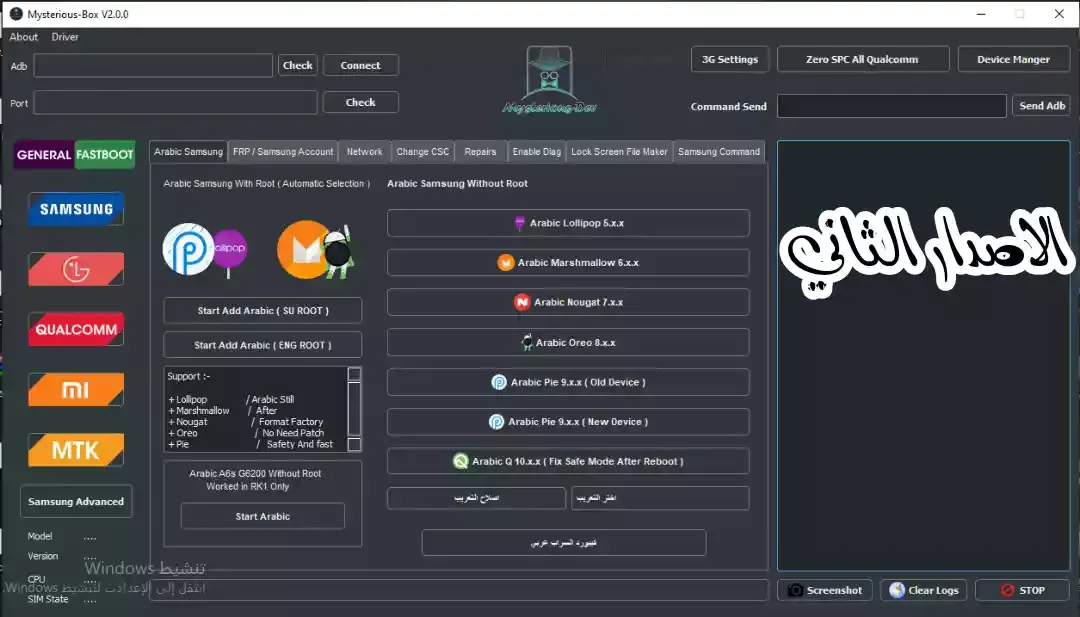Switch to the Arabic Samsung tab
Screen dimensions: 1080x617
[x=188, y=151]
